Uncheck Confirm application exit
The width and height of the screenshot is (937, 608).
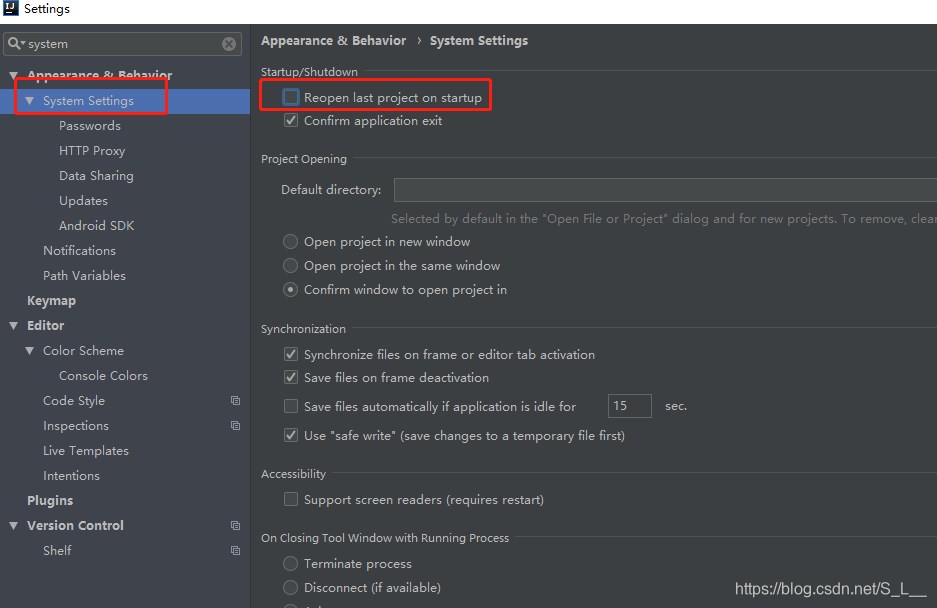pyautogui.click(x=291, y=120)
